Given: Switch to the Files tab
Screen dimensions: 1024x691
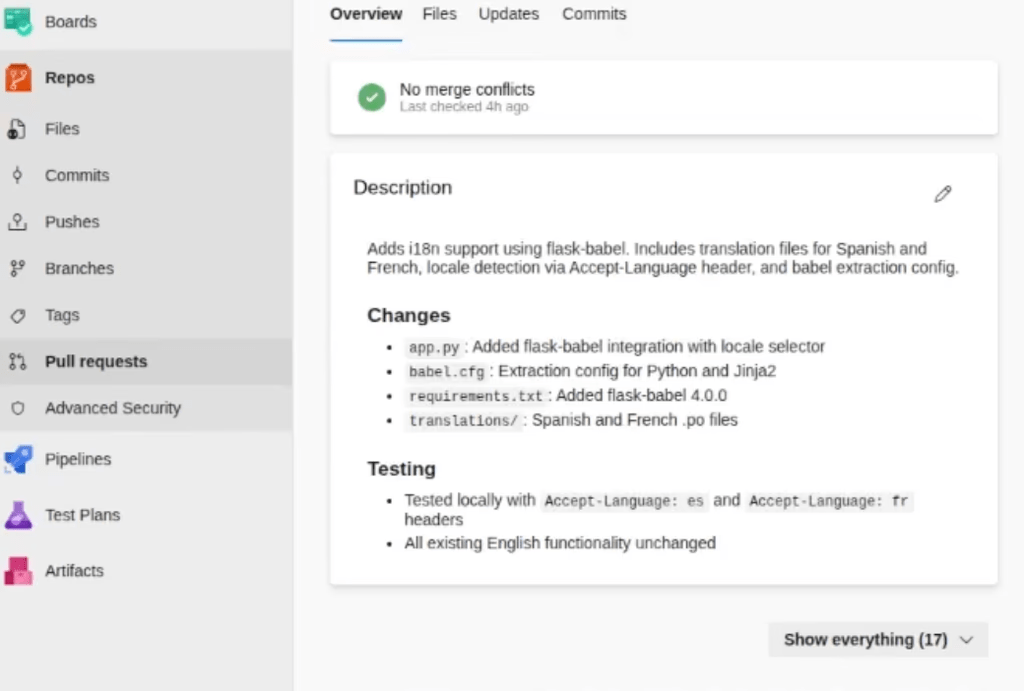Looking at the screenshot, I should coord(439,14).
